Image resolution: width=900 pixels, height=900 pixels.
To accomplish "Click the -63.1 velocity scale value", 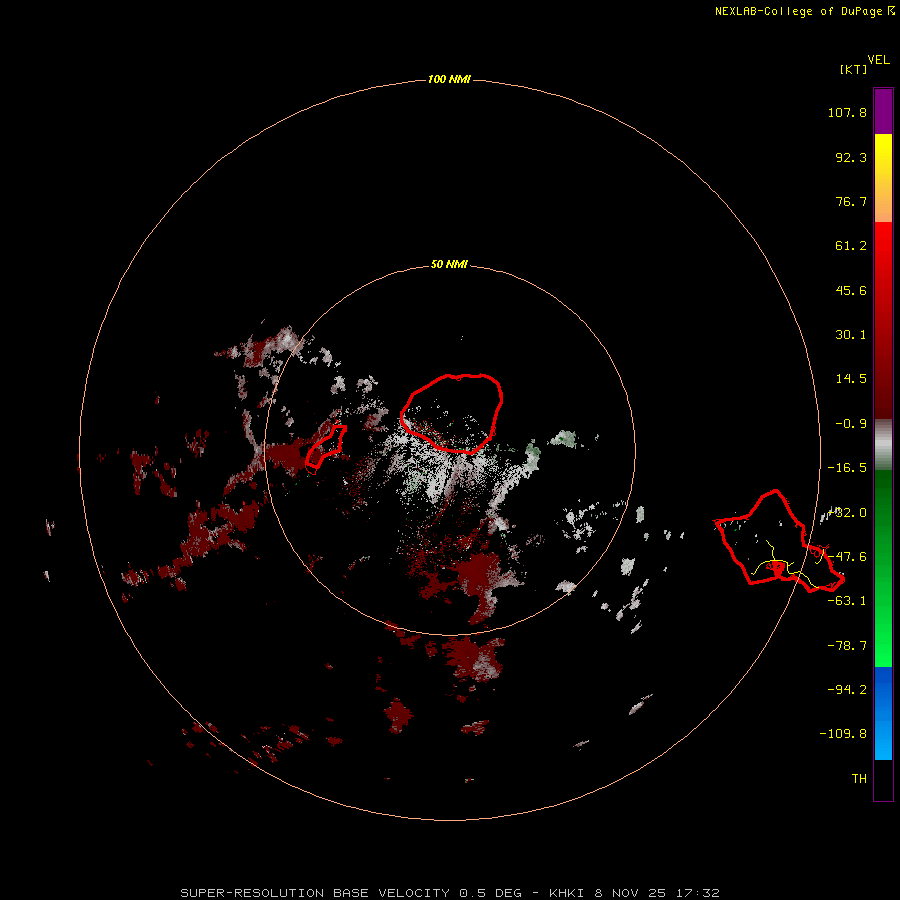I will (x=847, y=601).
